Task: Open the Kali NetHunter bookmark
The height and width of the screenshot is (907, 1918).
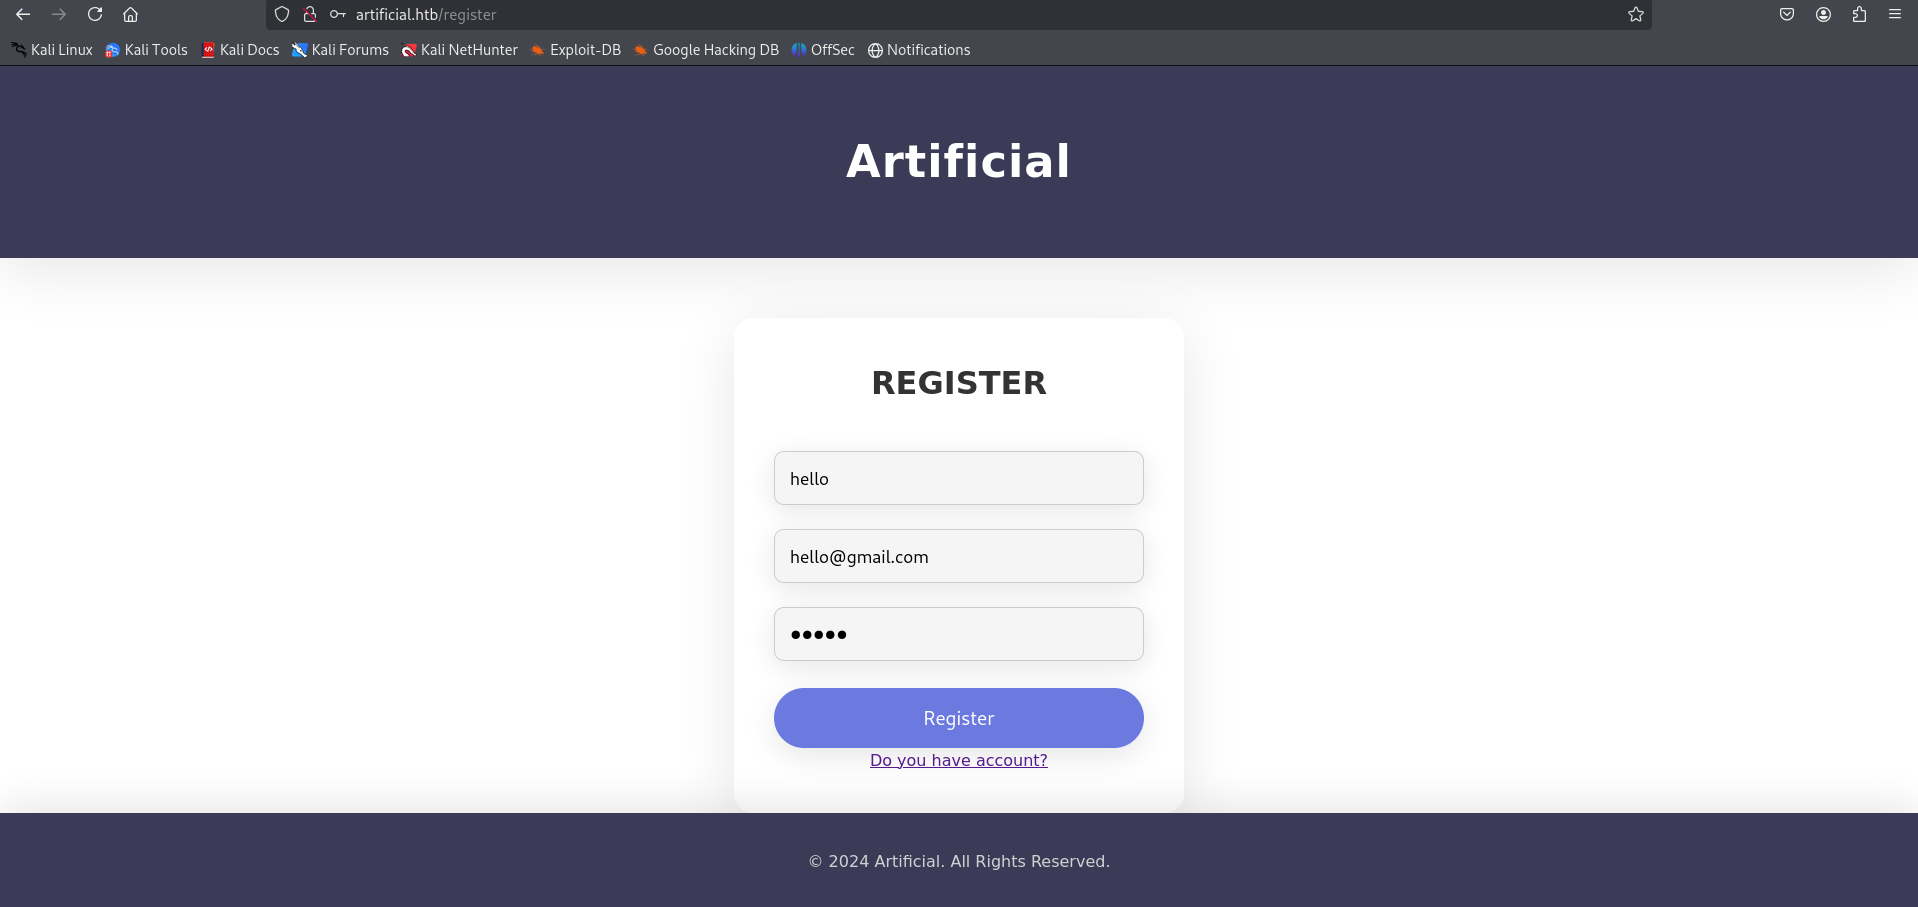Action: (459, 50)
